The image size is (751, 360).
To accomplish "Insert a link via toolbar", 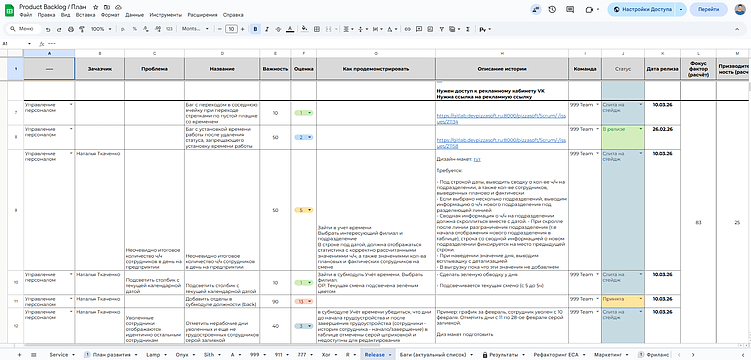I will (x=408, y=29).
